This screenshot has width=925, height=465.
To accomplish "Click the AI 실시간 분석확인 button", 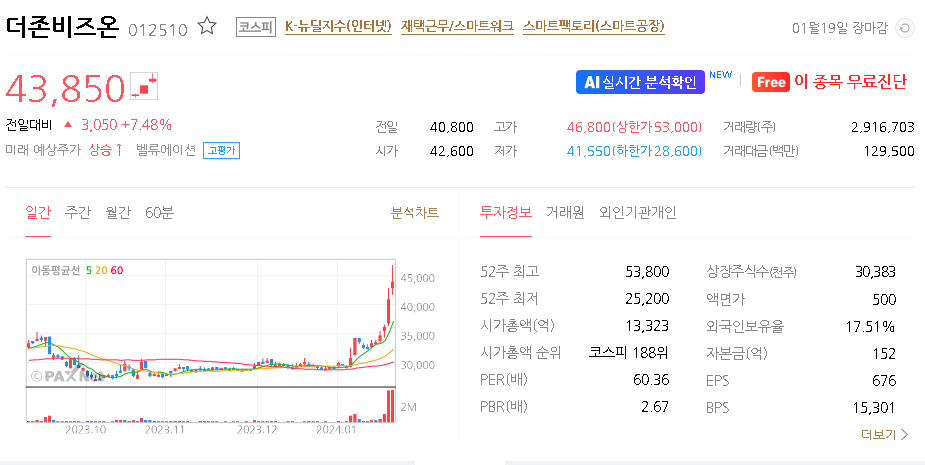I will (x=640, y=82).
